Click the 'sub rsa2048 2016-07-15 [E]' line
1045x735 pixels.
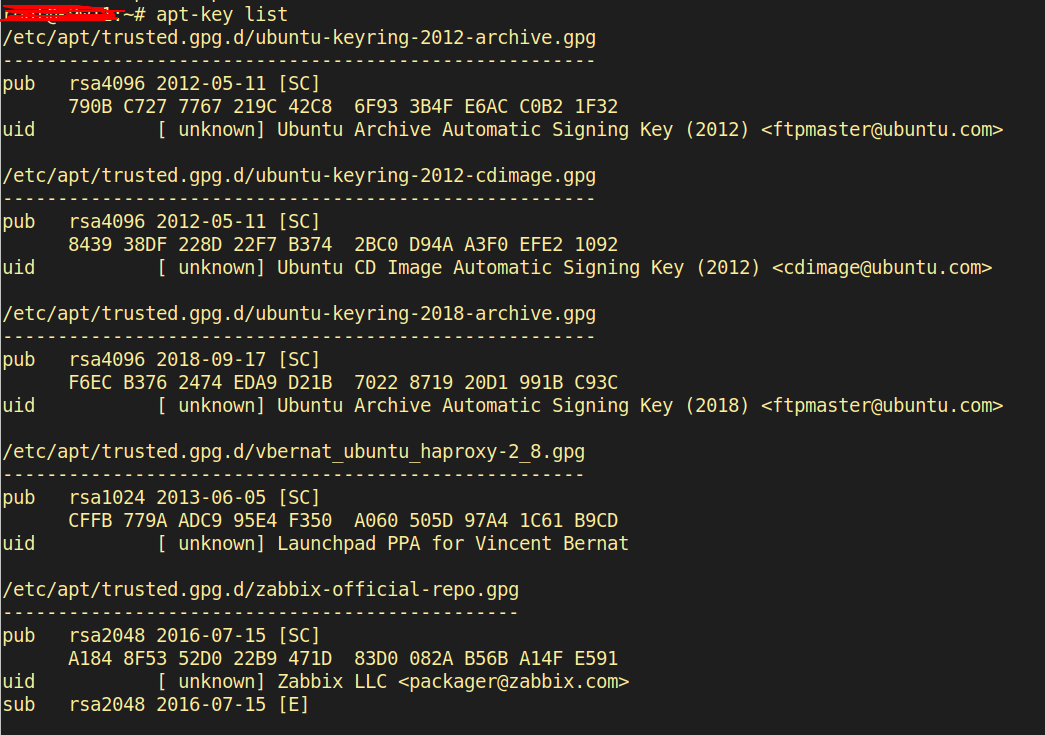pos(156,704)
